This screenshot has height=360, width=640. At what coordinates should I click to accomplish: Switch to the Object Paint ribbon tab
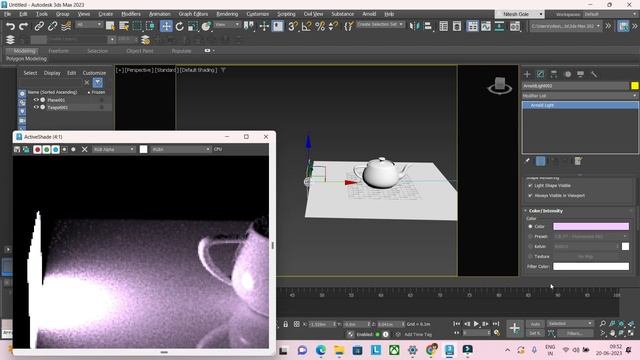pos(140,51)
